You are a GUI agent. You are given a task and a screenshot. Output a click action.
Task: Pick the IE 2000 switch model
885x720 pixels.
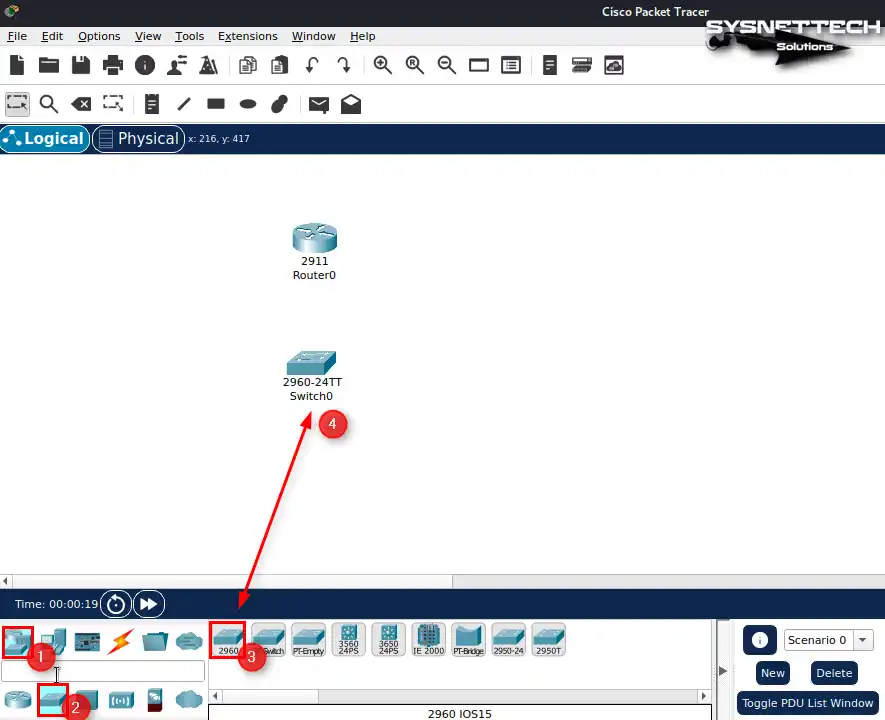coord(428,640)
